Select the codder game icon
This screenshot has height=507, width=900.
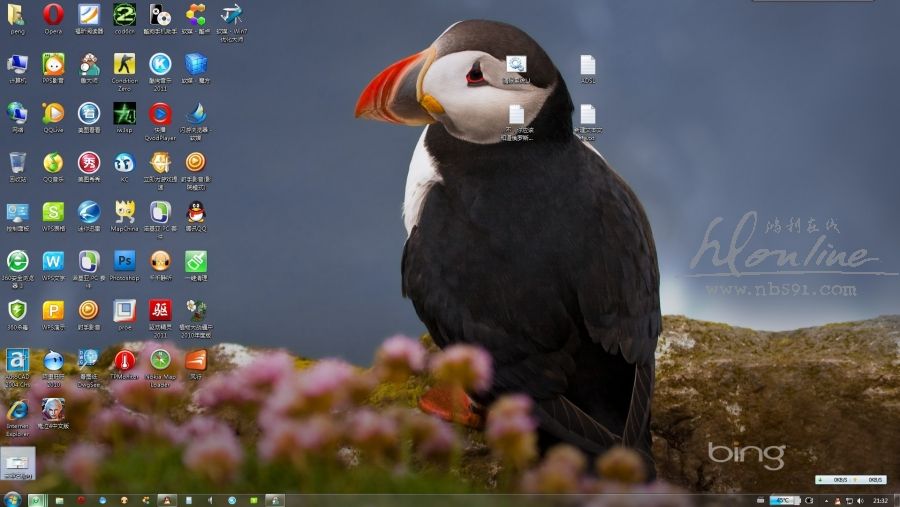pyautogui.click(x=124, y=15)
